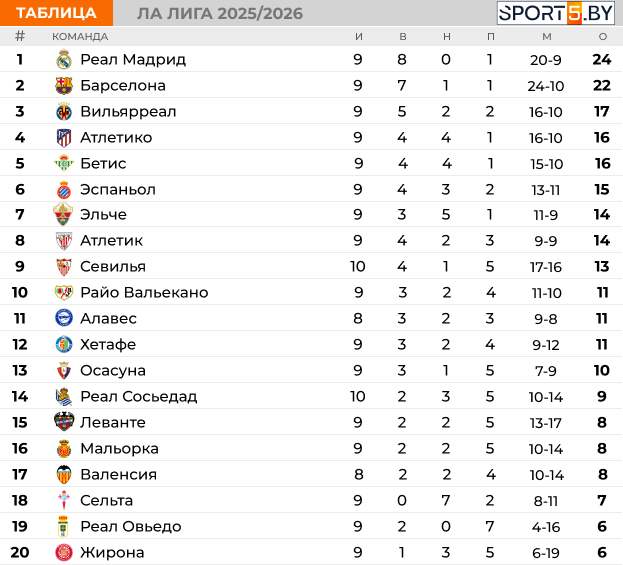Click the Betis green crest icon
623x565 pixels.
(64, 164)
